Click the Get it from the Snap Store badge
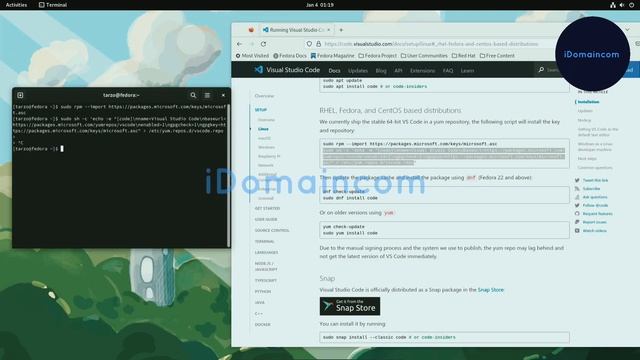Screen dimensions: 640x360 [350, 306]
